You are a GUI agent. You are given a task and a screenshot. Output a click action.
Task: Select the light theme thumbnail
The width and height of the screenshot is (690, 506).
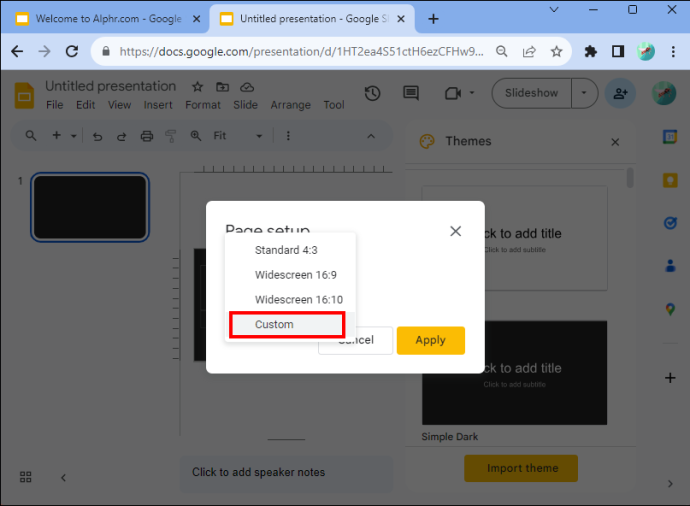pyautogui.click(x=514, y=238)
